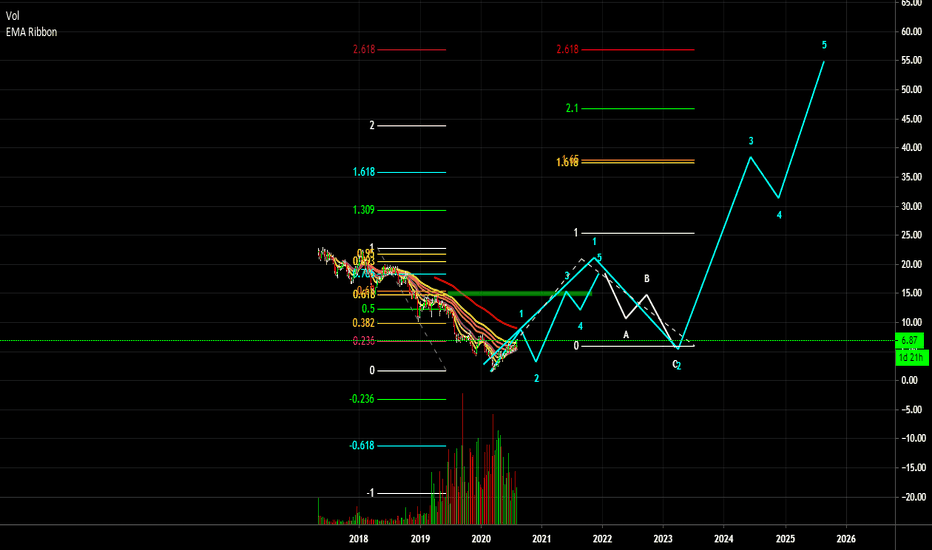The height and width of the screenshot is (550, 932).
Task: Click the 50.00 price axis label
Action: coord(911,90)
